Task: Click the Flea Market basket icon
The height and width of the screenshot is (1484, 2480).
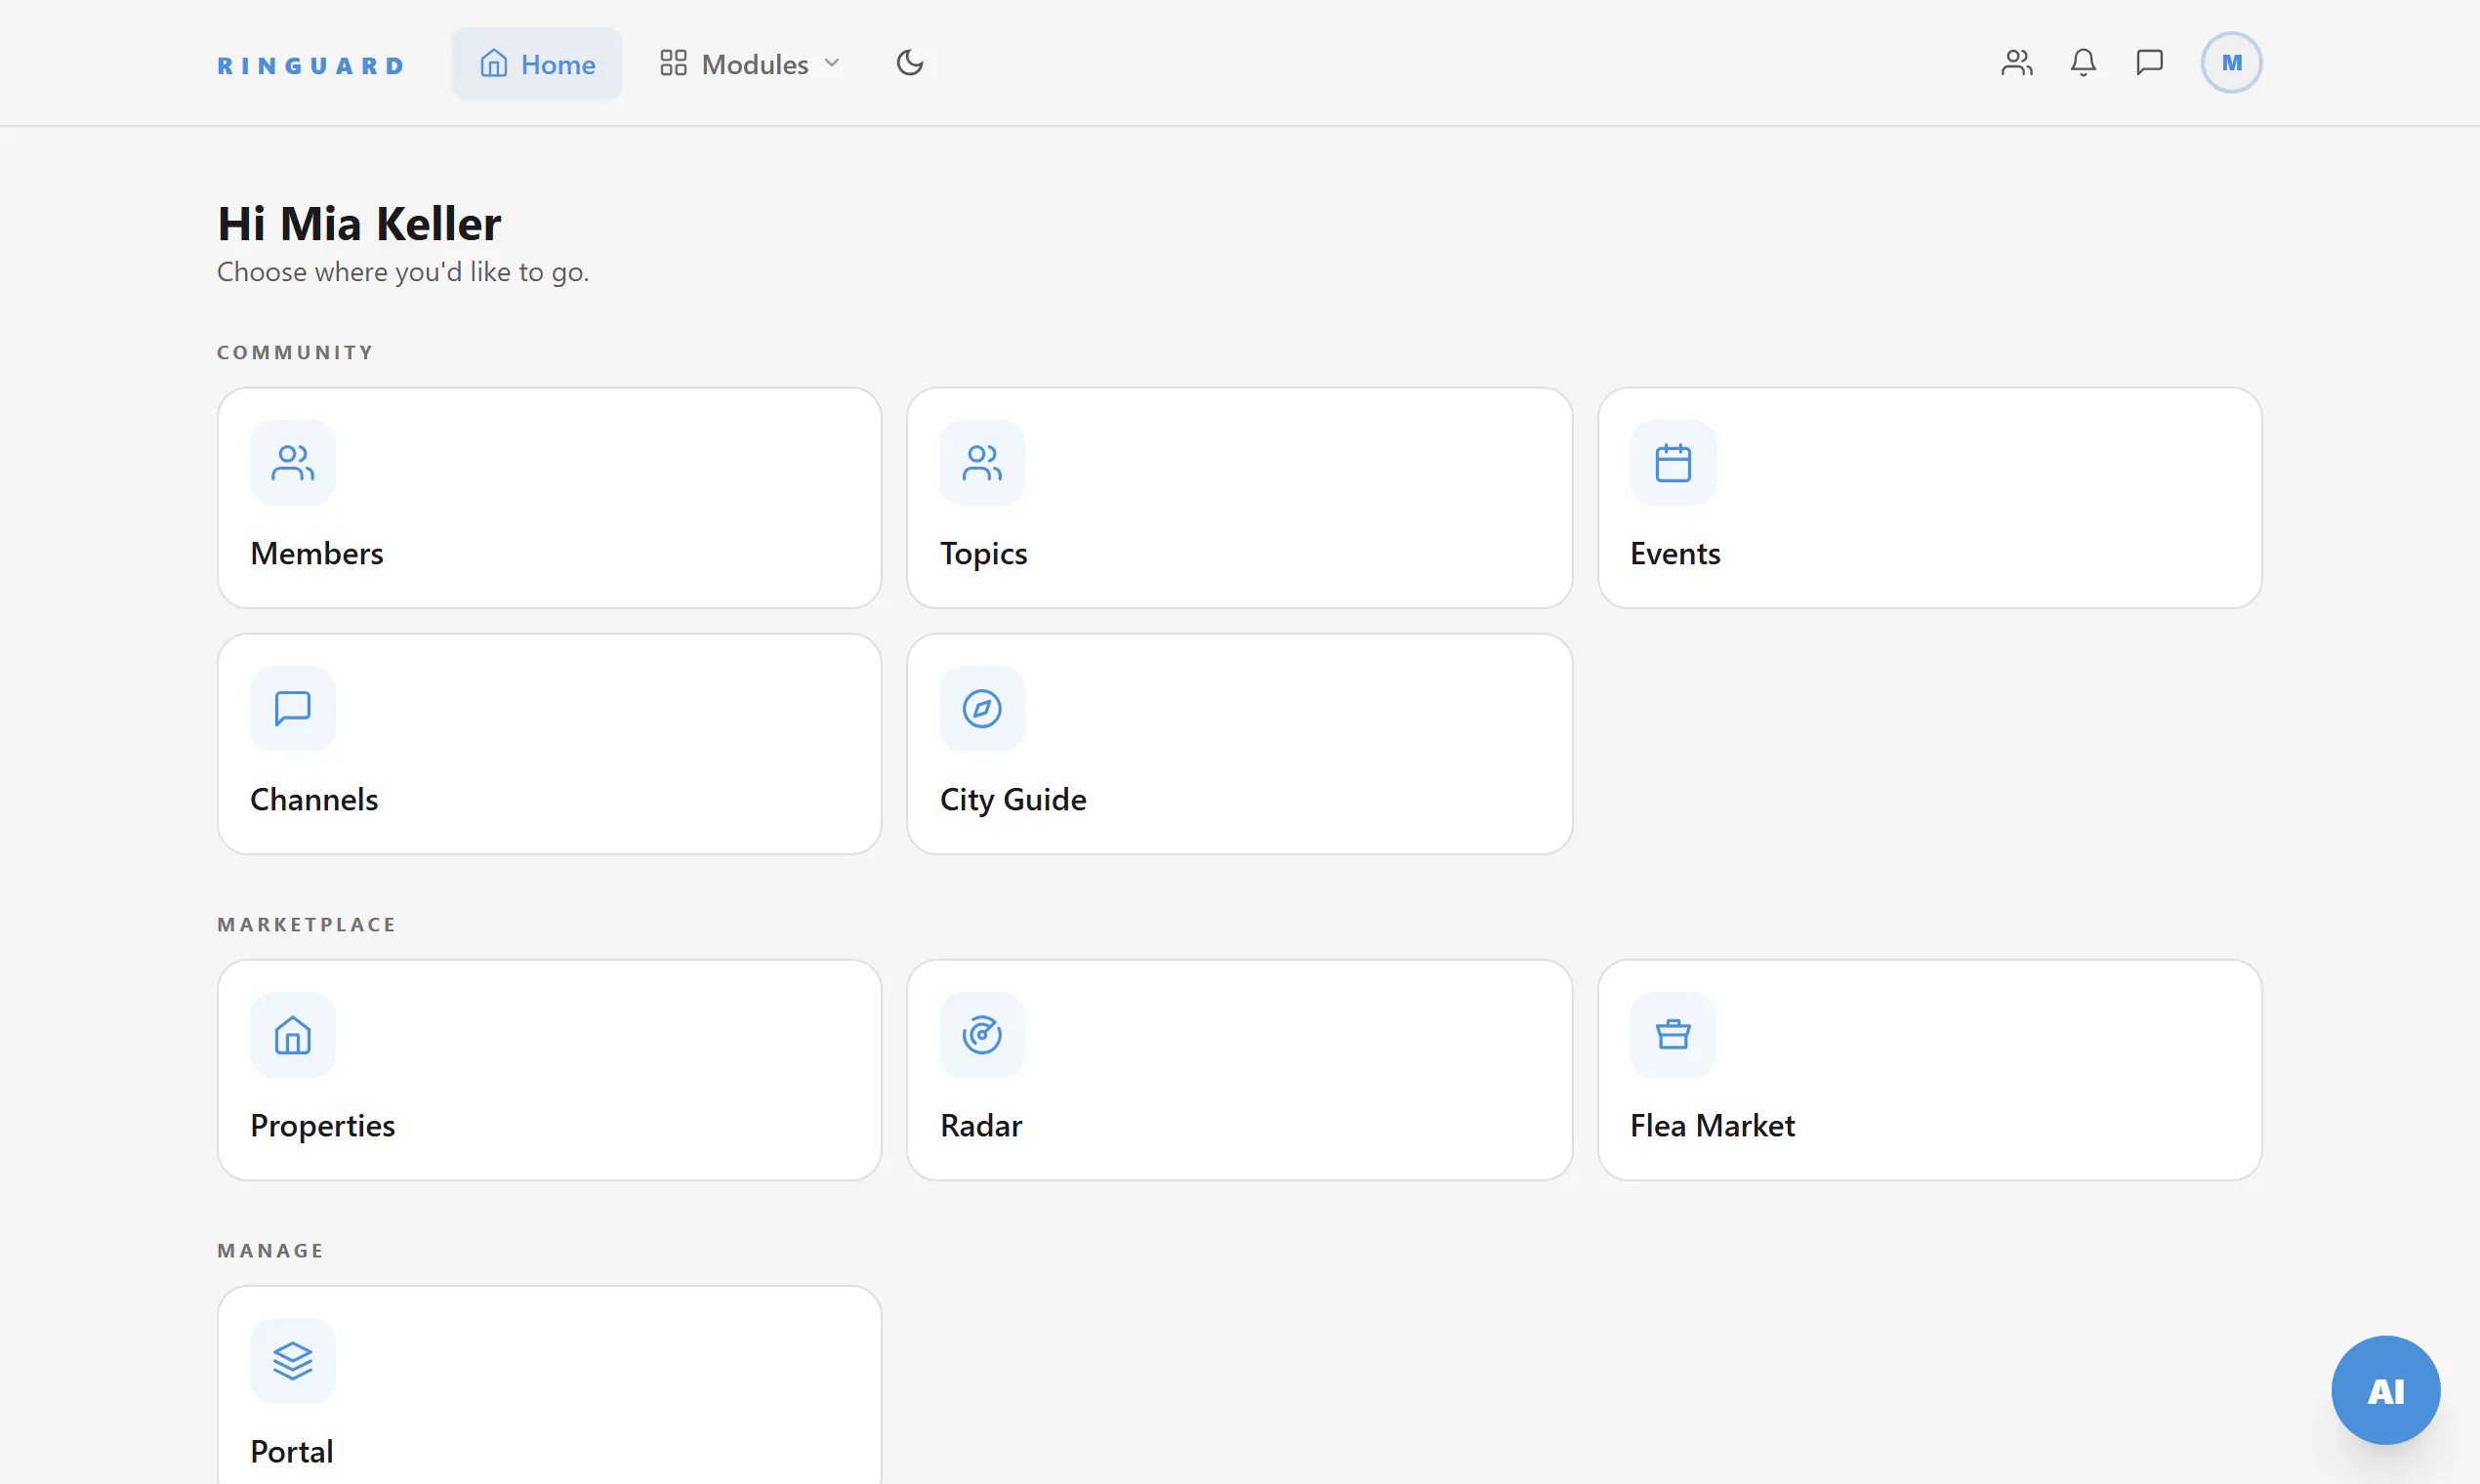Action: pos(1673,1035)
